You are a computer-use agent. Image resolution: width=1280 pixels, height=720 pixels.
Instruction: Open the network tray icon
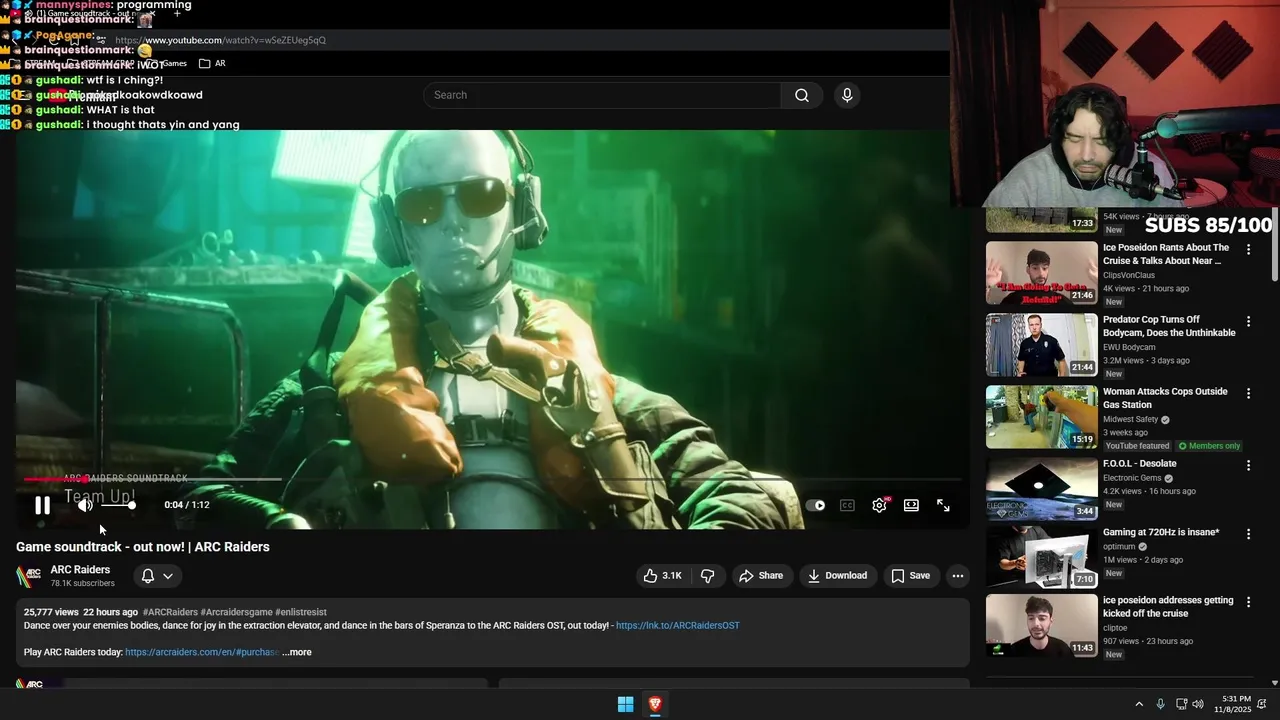1181,704
